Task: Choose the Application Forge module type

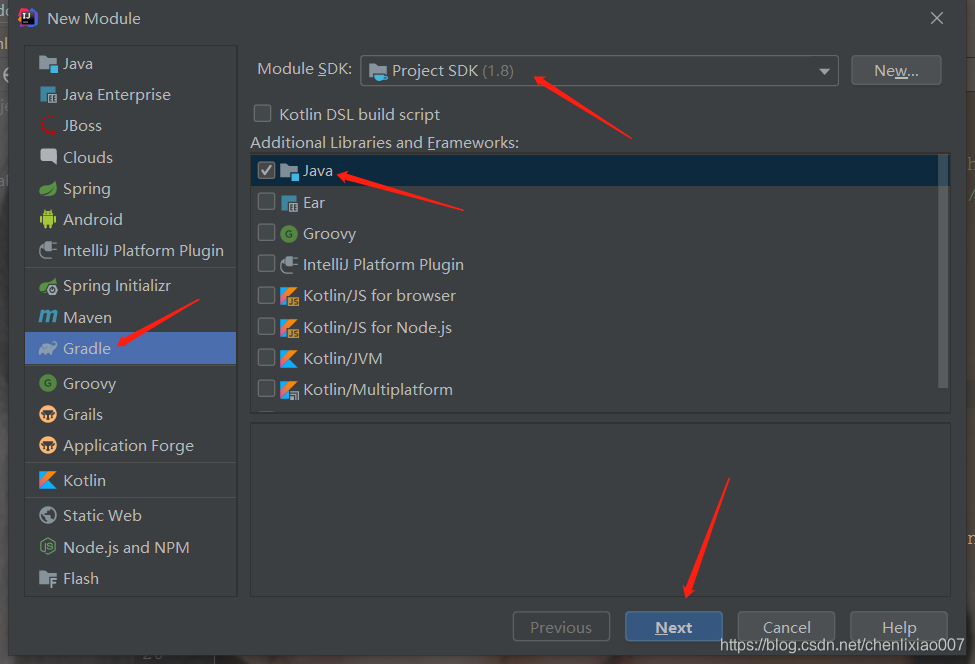Action: point(131,445)
